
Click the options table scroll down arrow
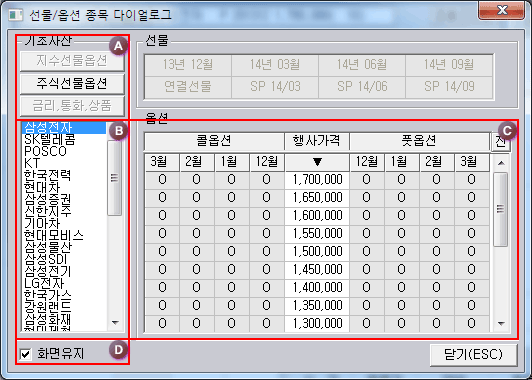click(x=501, y=324)
